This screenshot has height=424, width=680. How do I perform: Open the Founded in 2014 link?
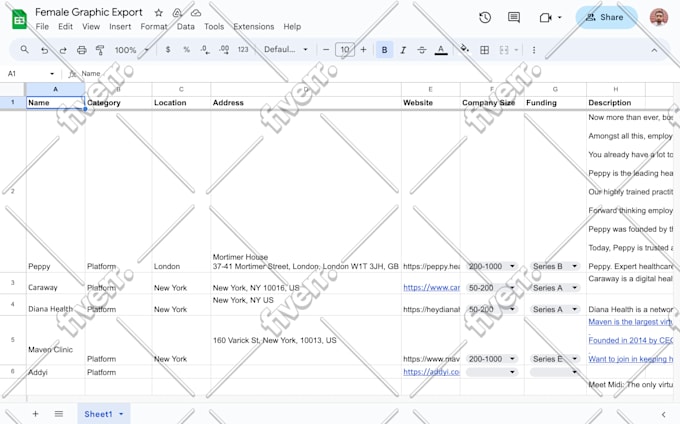click(630, 340)
